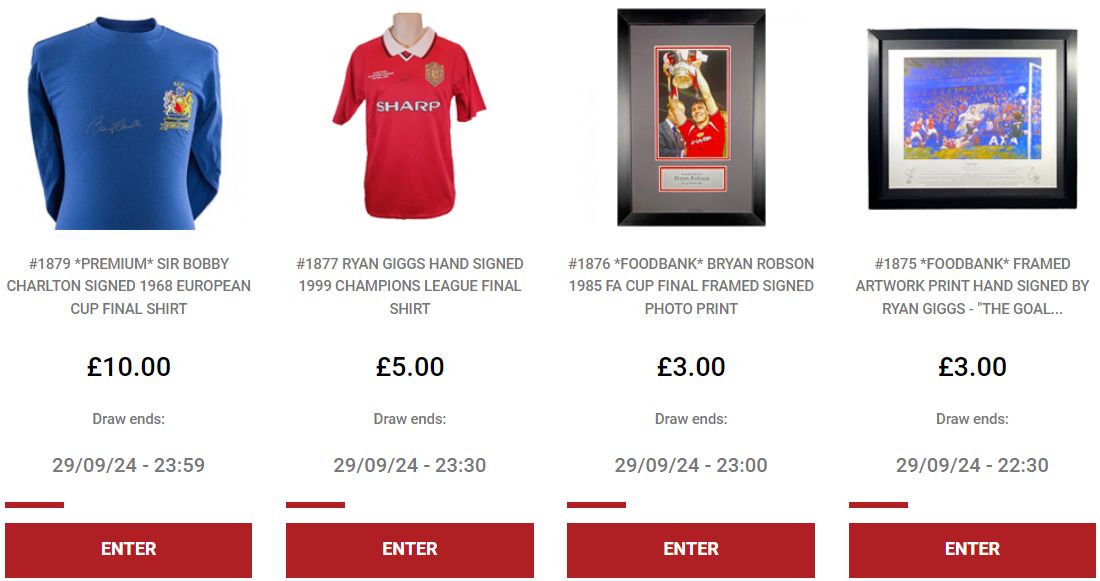1100x581 pixels.
Task: Open the blue Bobby Charlton shirt image
Action: coord(128,119)
